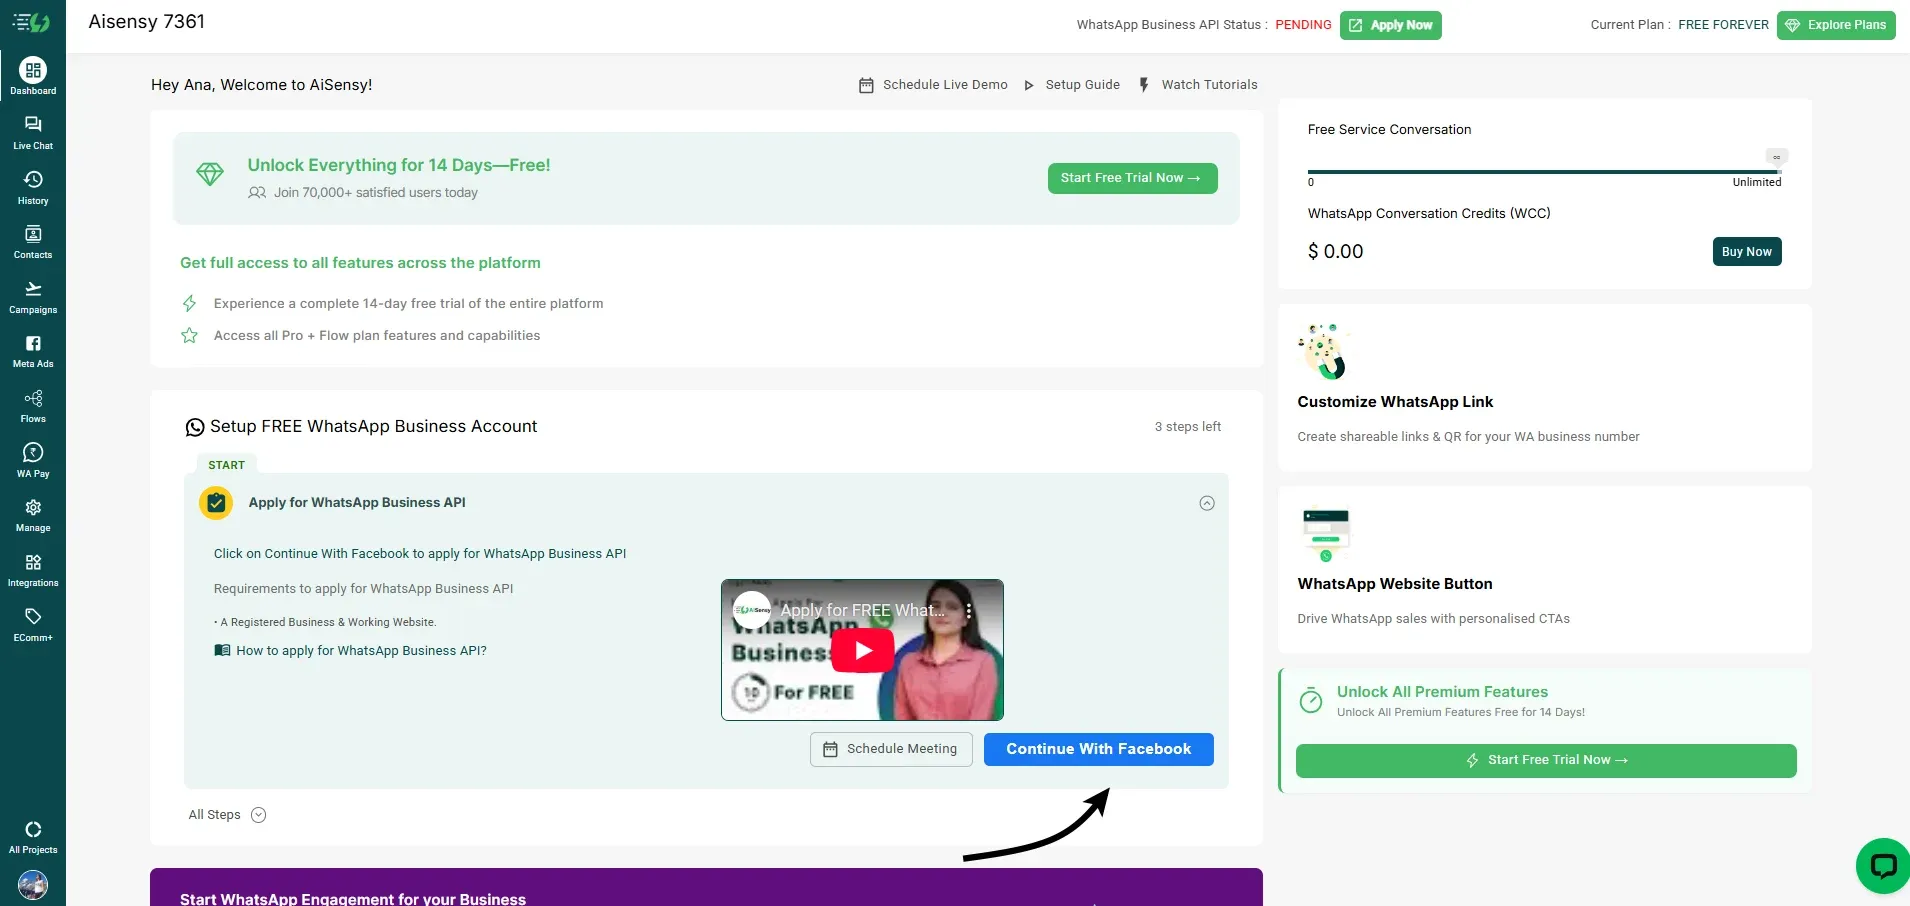Expand All Steps list

227,815
